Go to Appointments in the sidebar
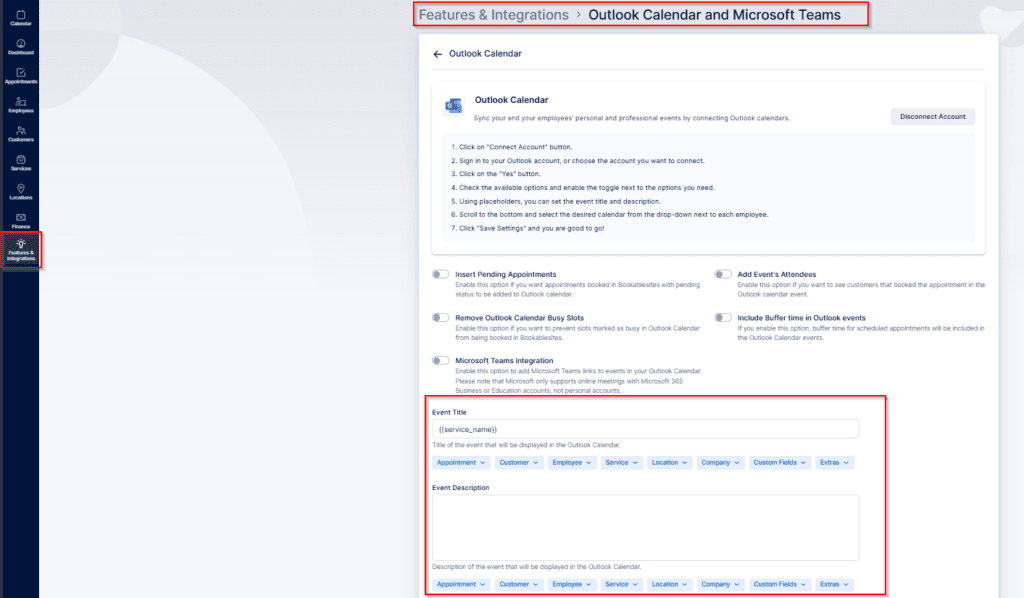The height and width of the screenshot is (598, 1024). pyautogui.click(x=20, y=76)
